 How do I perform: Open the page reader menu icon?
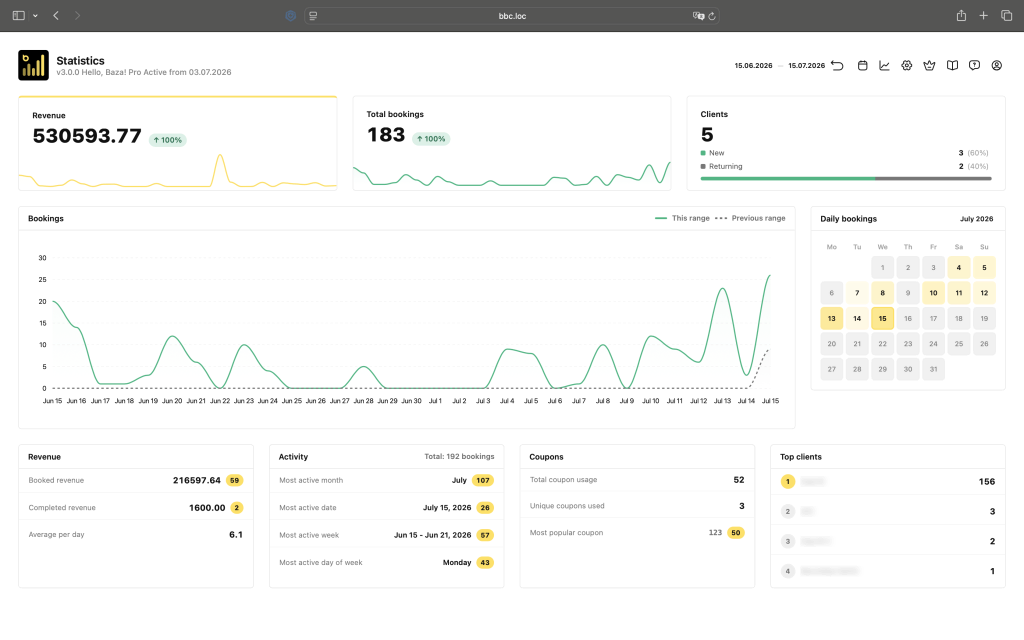click(x=313, y=16)
